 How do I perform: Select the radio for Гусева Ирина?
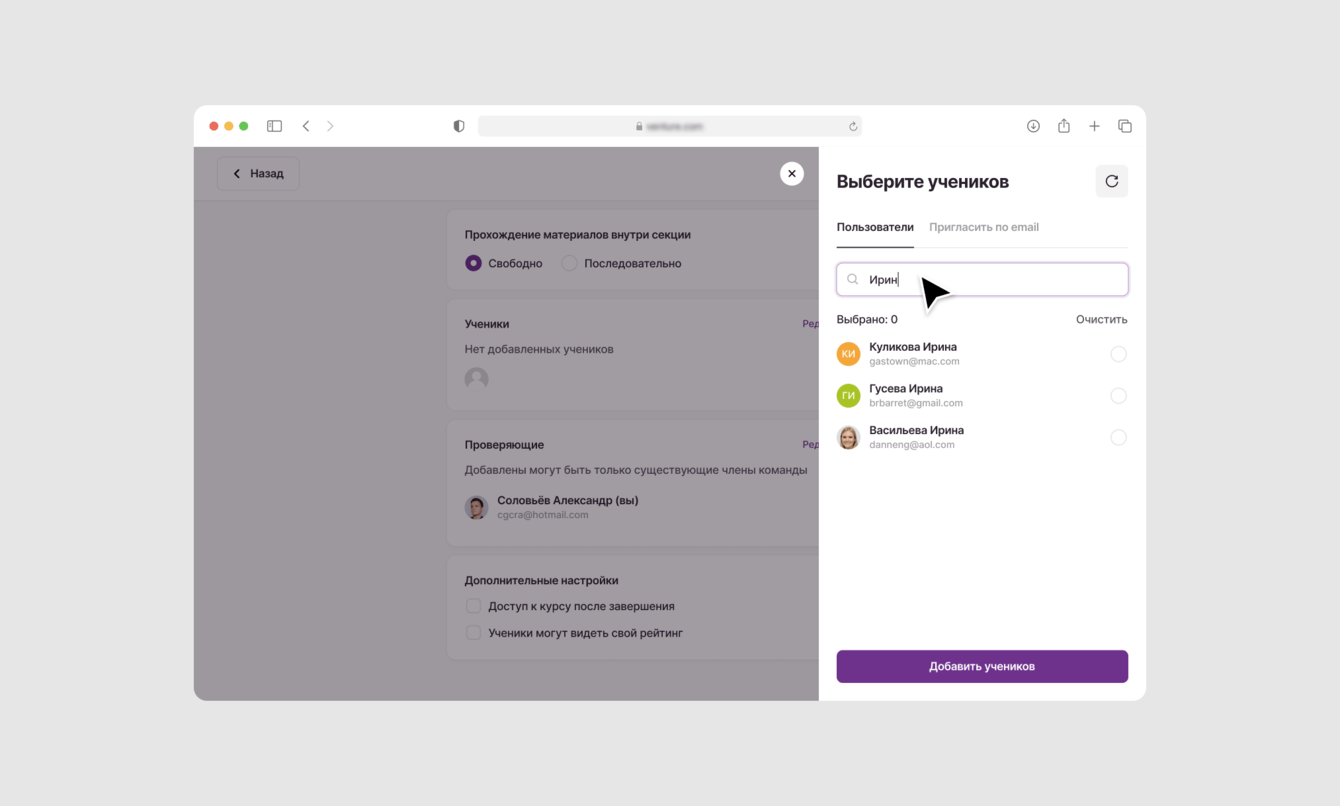coord(1118,396)
